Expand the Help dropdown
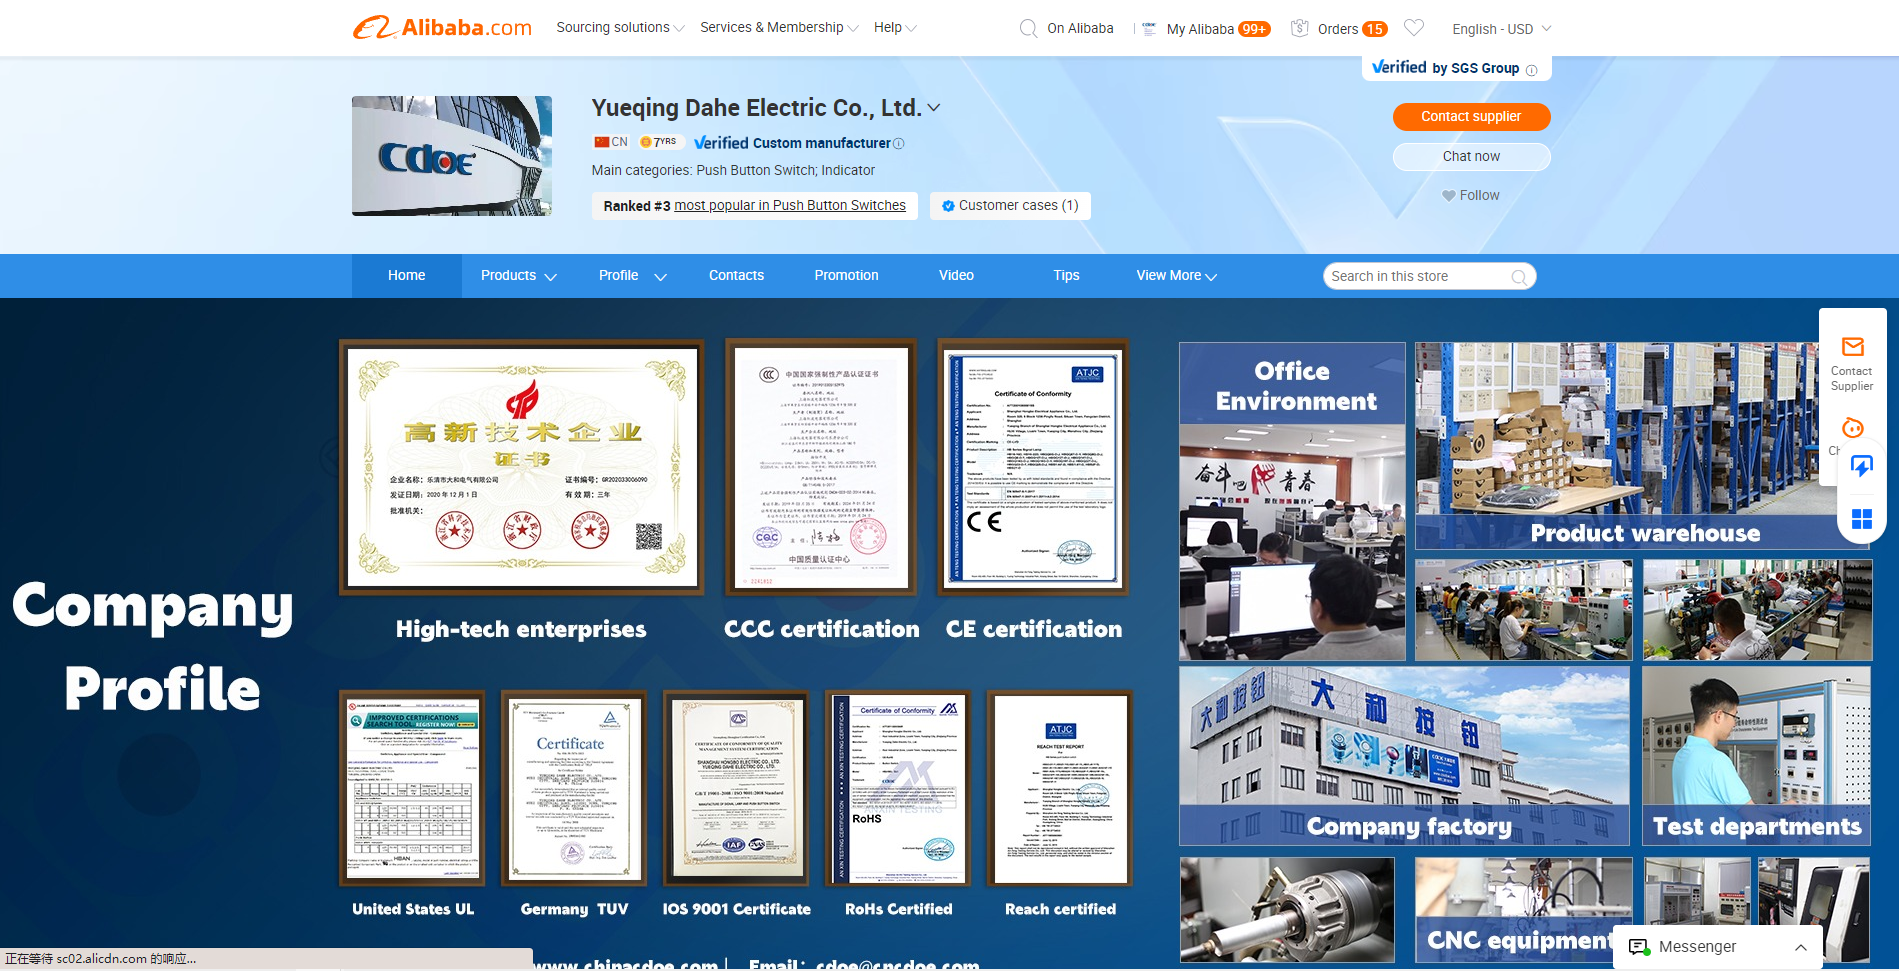Image resolution: width=1899 pixels, height=971 pixels. click(x=895, y=27)
